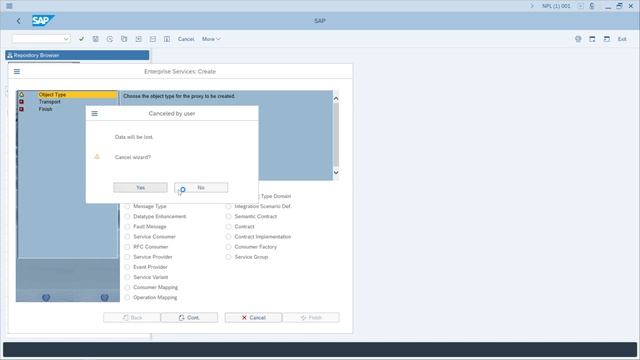Image resolution: width=640 pixels, height=360 pixels.
Task: Select the Fault Message radio button
Action: click(127, 227)
